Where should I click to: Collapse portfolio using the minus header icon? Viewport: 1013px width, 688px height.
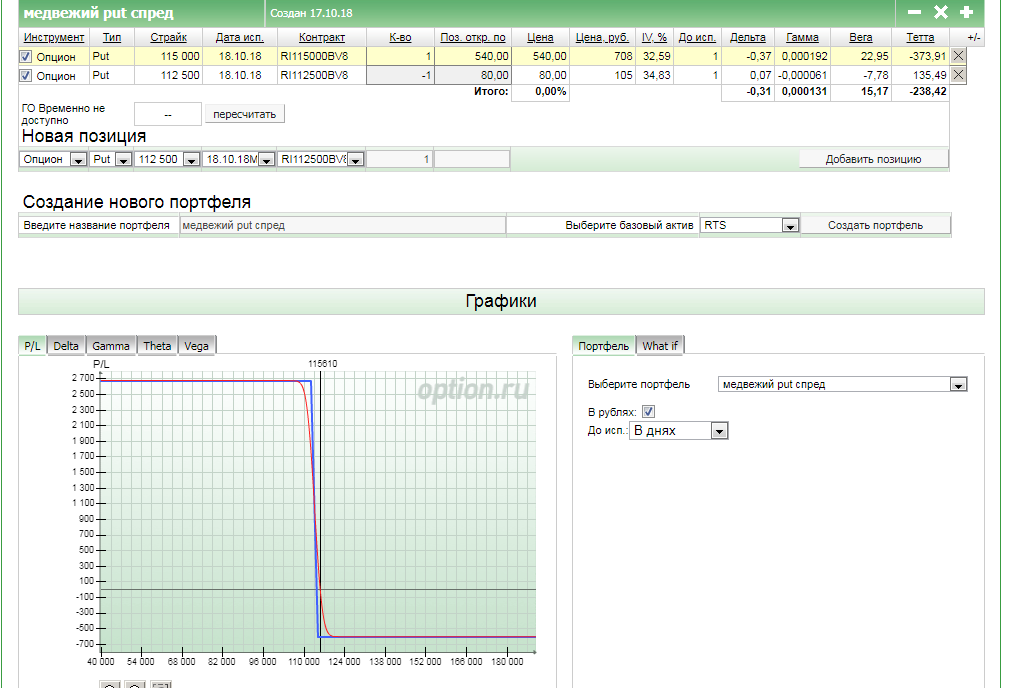914,13
